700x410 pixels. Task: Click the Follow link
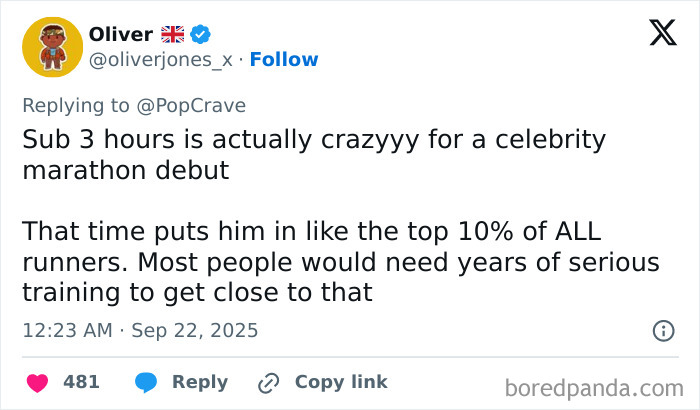pyautogui.click(x=284, y=59)
